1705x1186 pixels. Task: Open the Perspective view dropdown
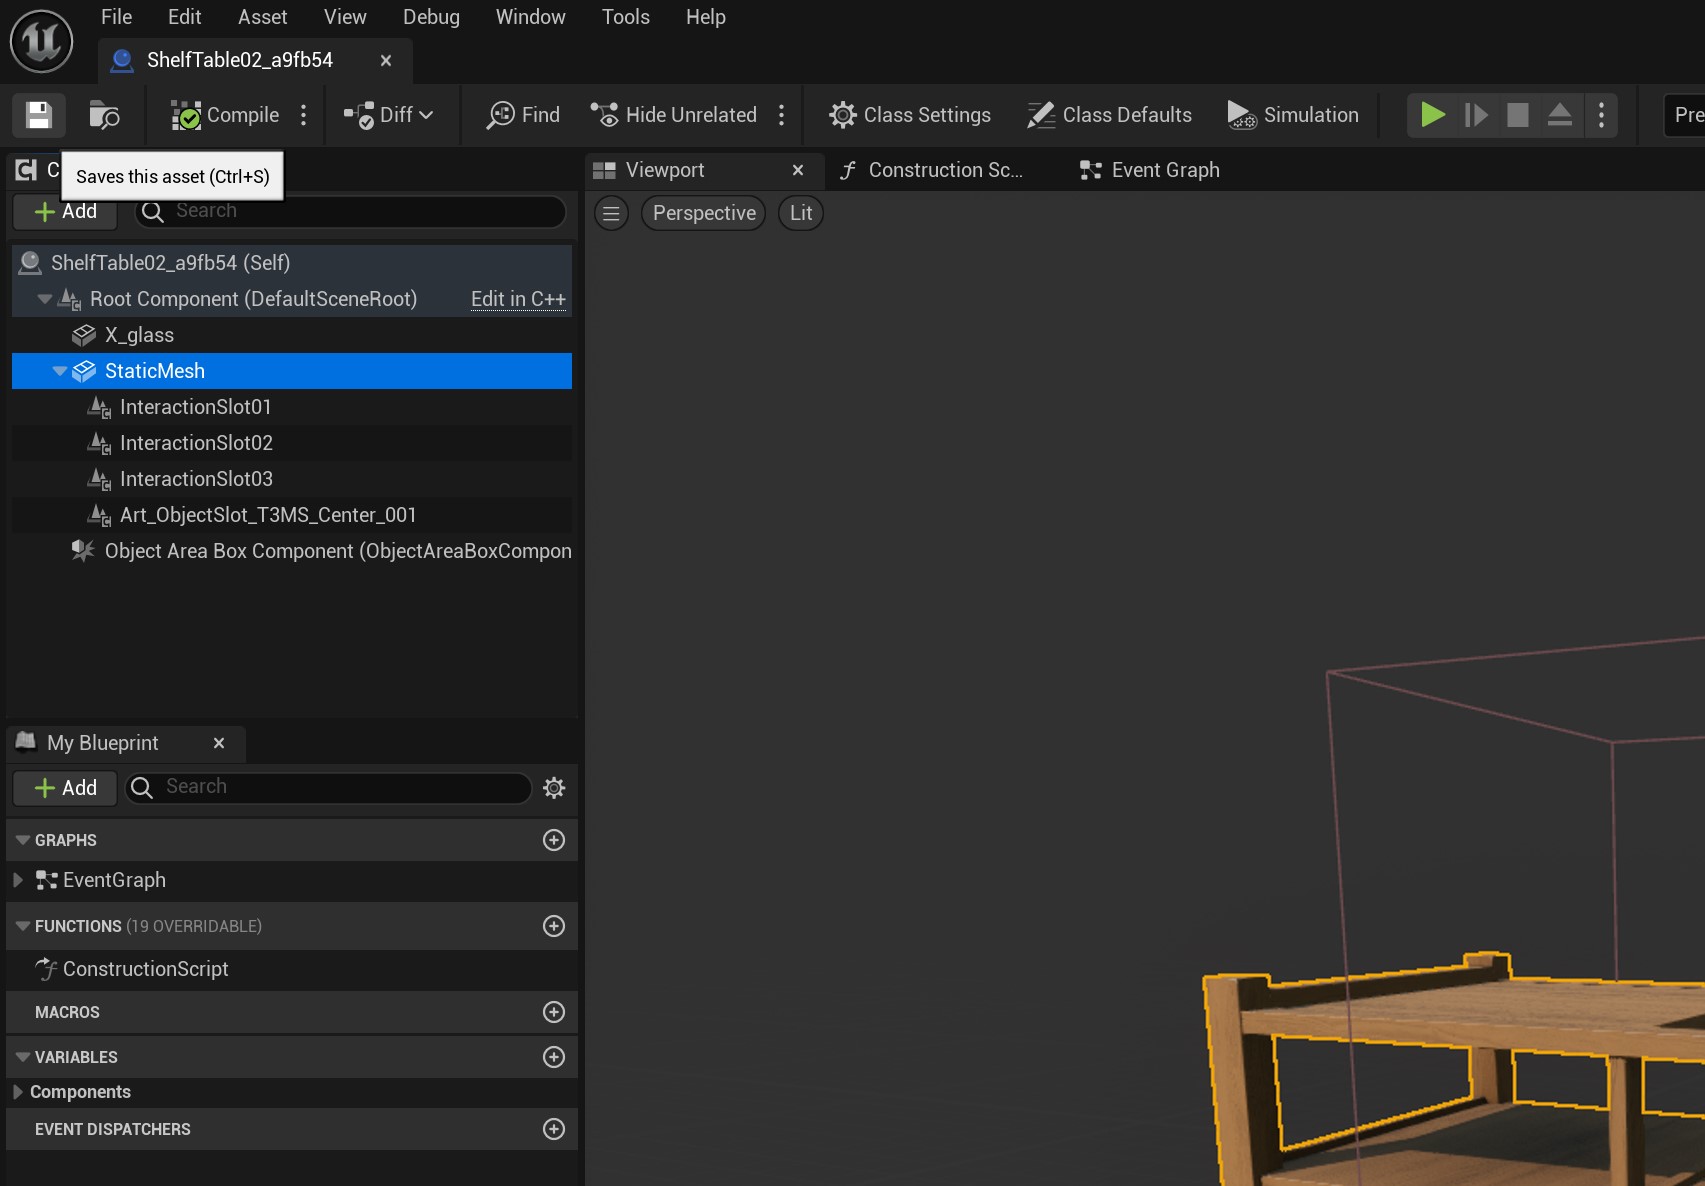pos(704,213)
